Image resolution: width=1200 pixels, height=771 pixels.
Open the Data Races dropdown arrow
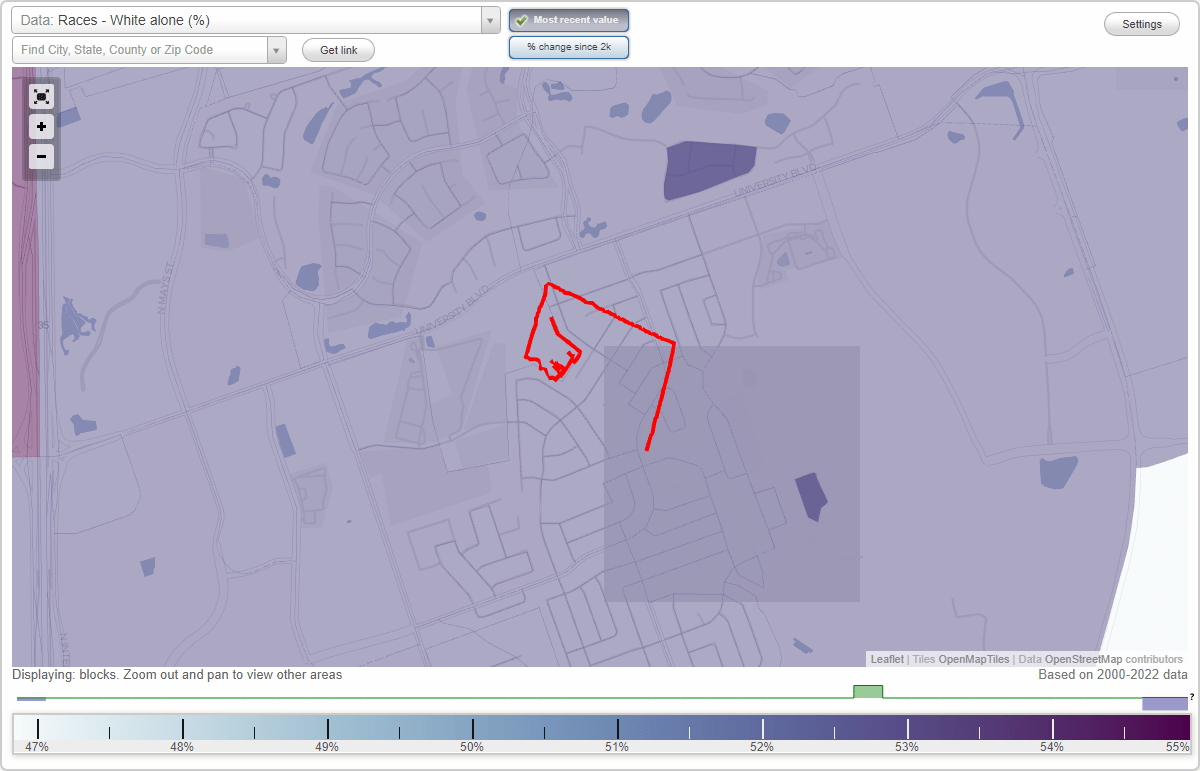pyautogui.click(x=490, y=20)
